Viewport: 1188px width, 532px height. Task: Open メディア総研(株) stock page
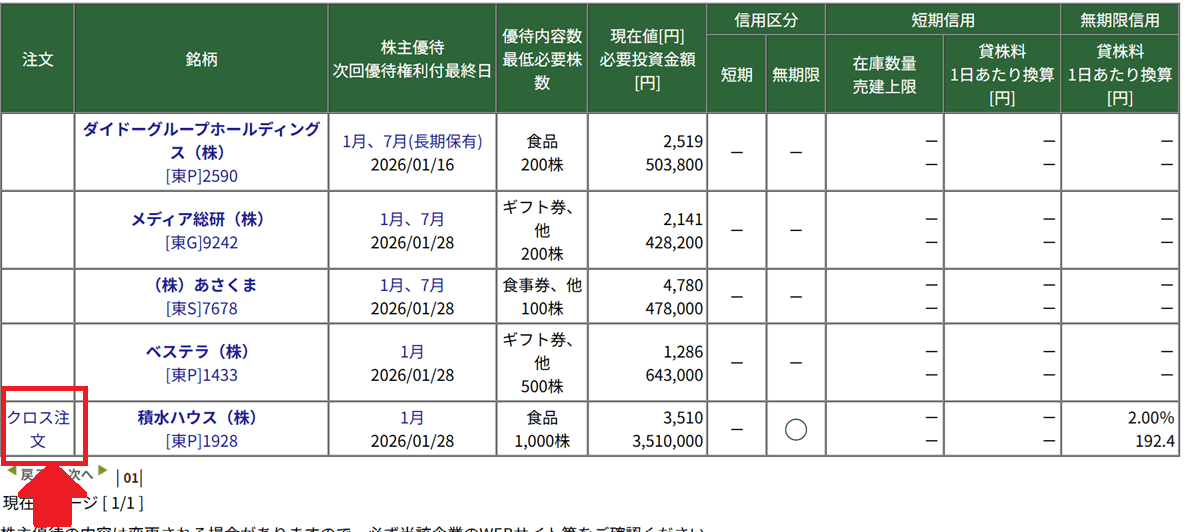[x=201, y=219]
